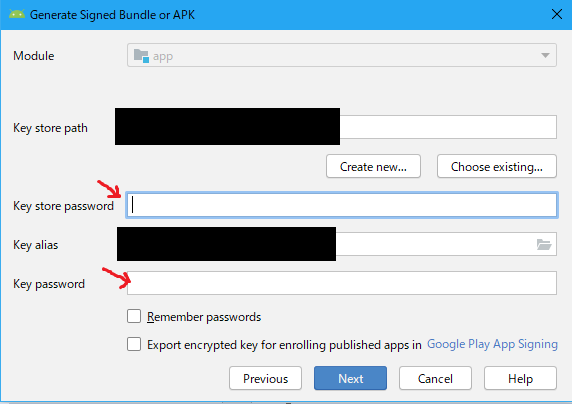Focus the Key store password field
572x404 pixels.
pos(342,205)
